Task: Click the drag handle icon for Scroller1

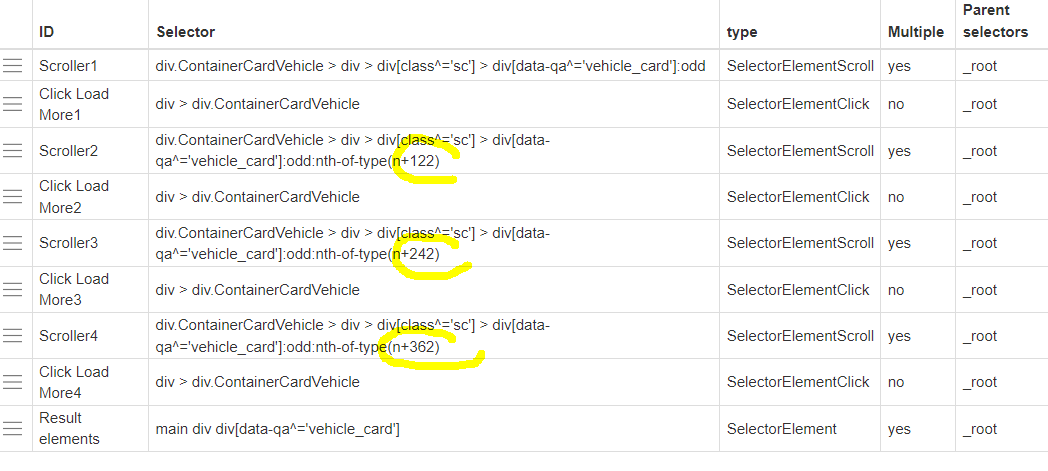Action: point(12,66)
